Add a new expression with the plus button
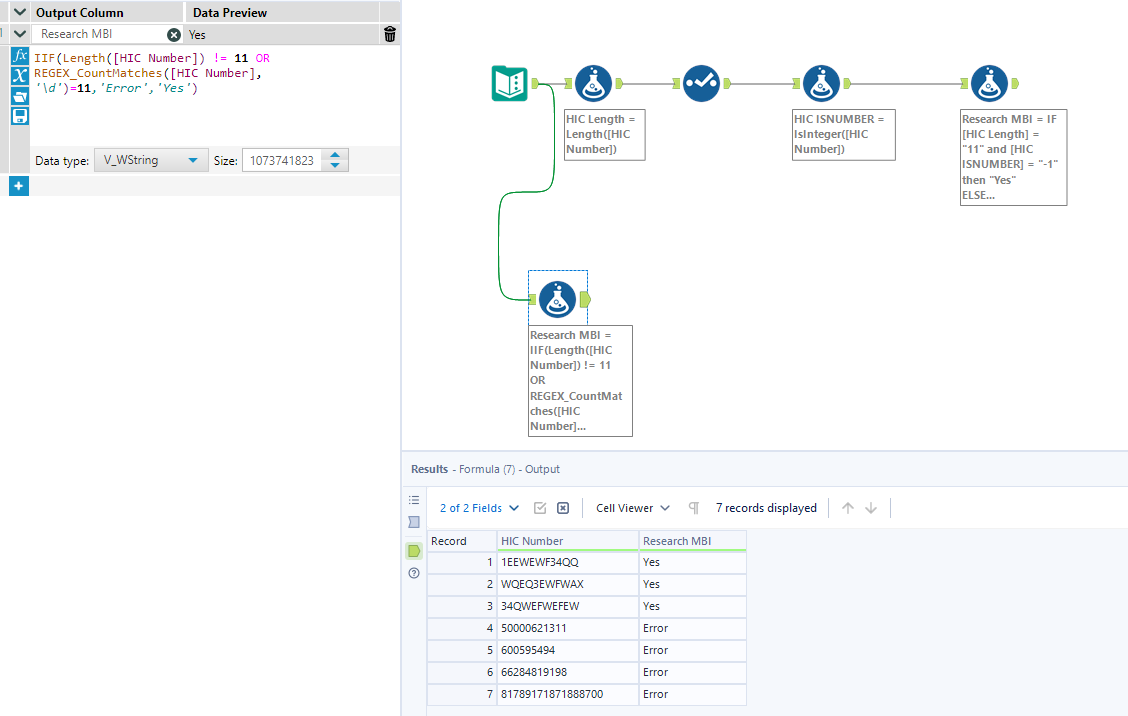 [18, 185]
